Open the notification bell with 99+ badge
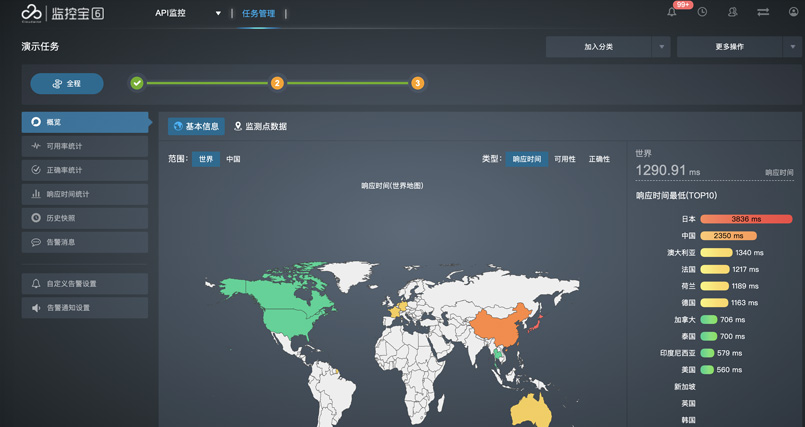The image size is (805, 427). point(672,12)
